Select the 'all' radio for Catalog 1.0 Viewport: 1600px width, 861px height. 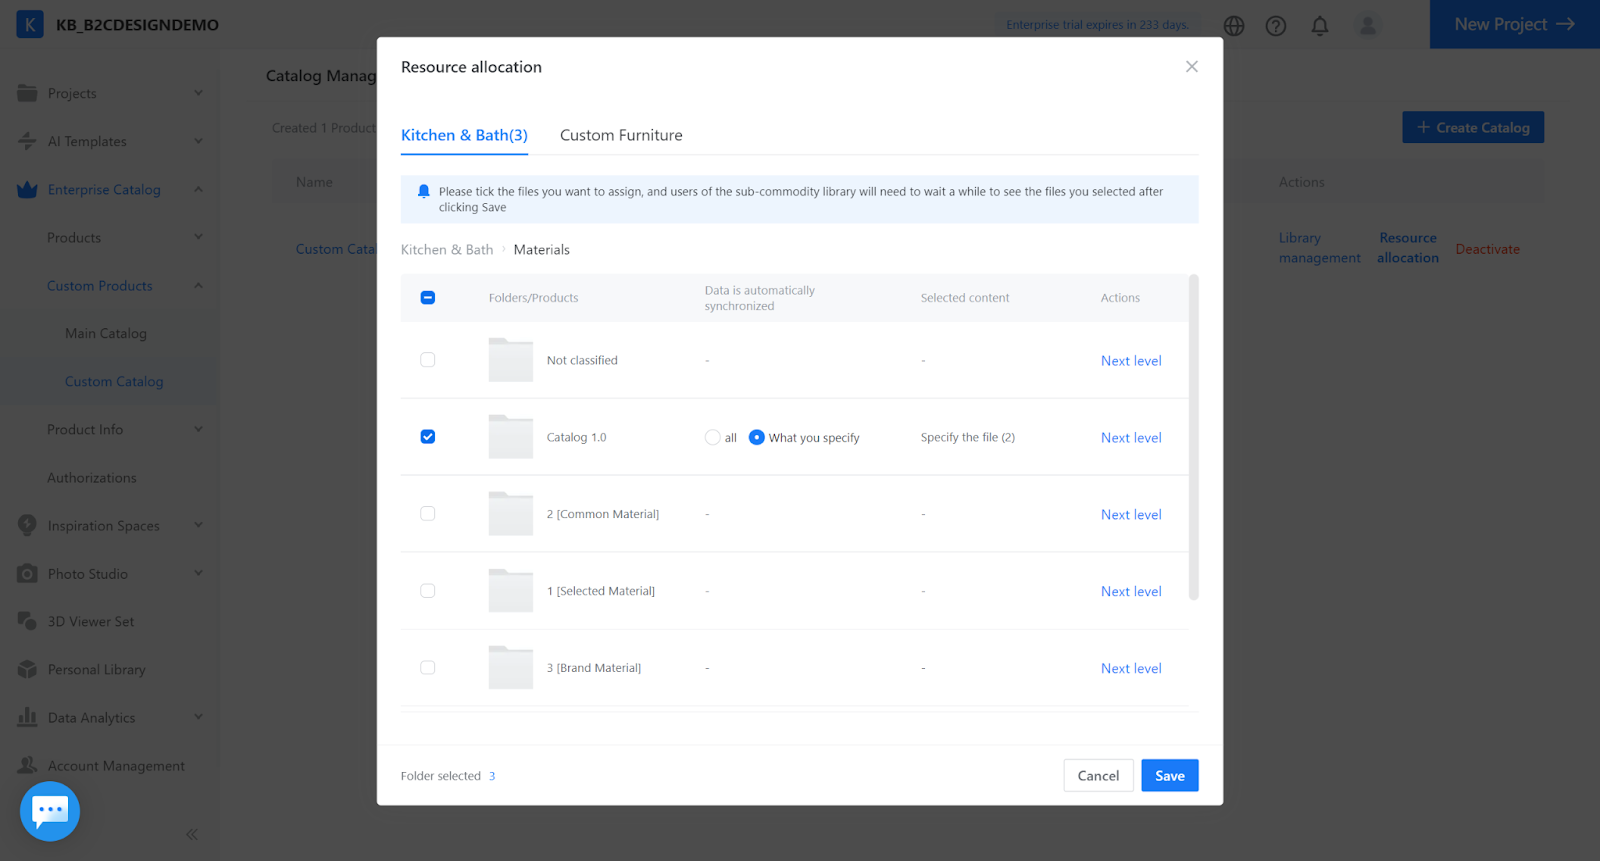click(713, 437)
